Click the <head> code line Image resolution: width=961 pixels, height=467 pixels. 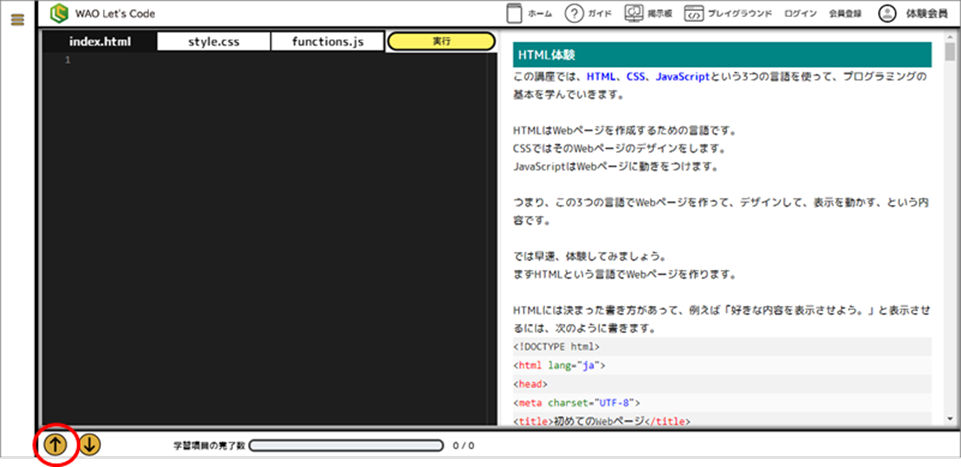(x=722, y=384)
